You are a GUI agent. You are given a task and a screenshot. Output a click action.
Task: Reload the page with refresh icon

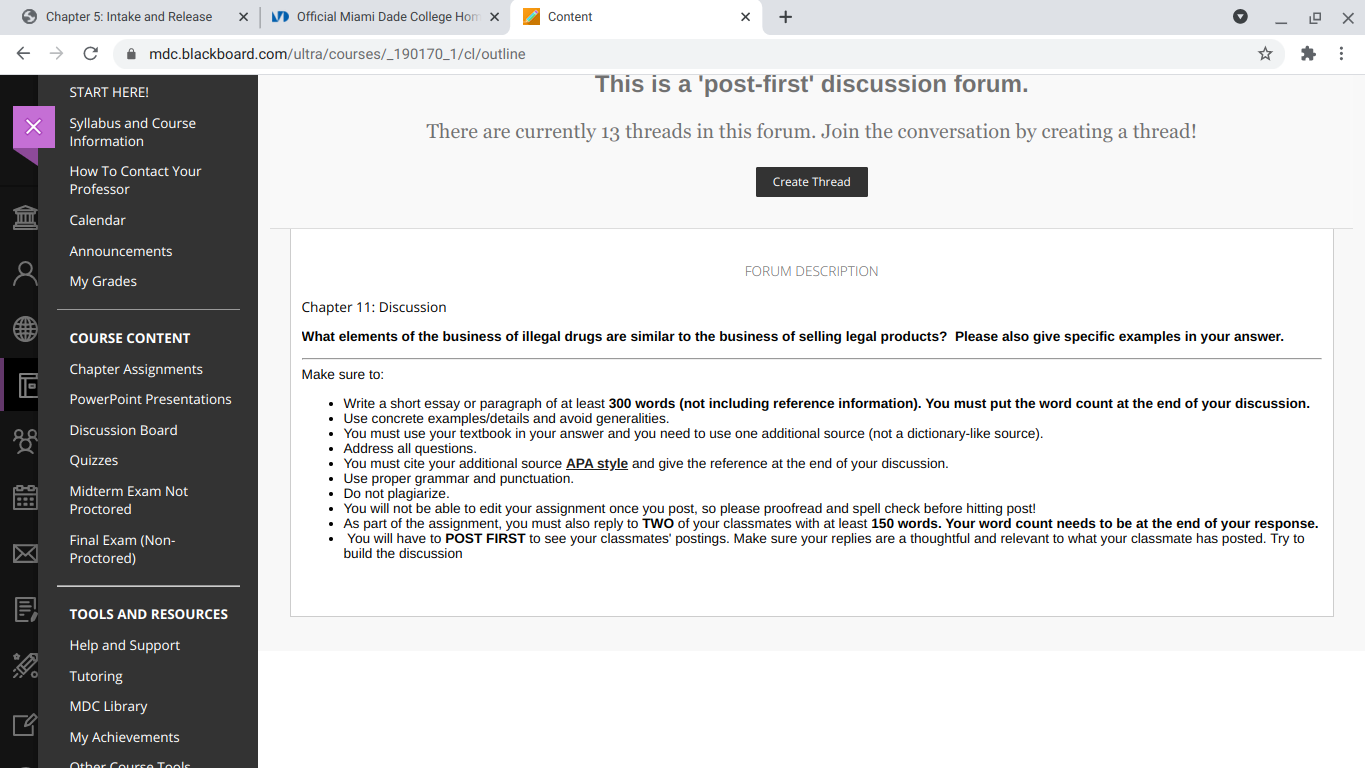pyautogui.click(x=90, y=54)
